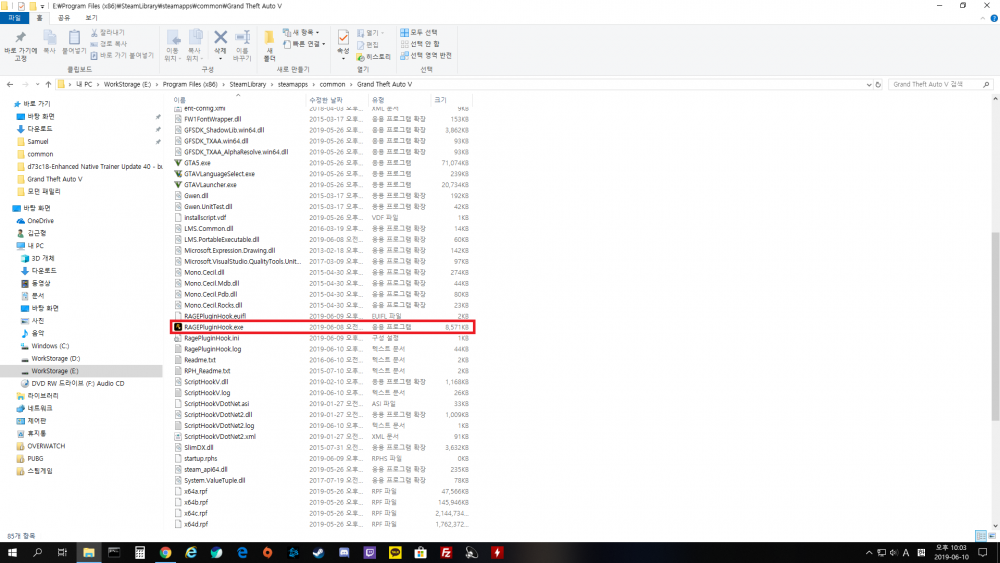This screenshot has height=563, width=1000.
Task: Open recent locations dropdown arrow
Action: coord(37,84)
